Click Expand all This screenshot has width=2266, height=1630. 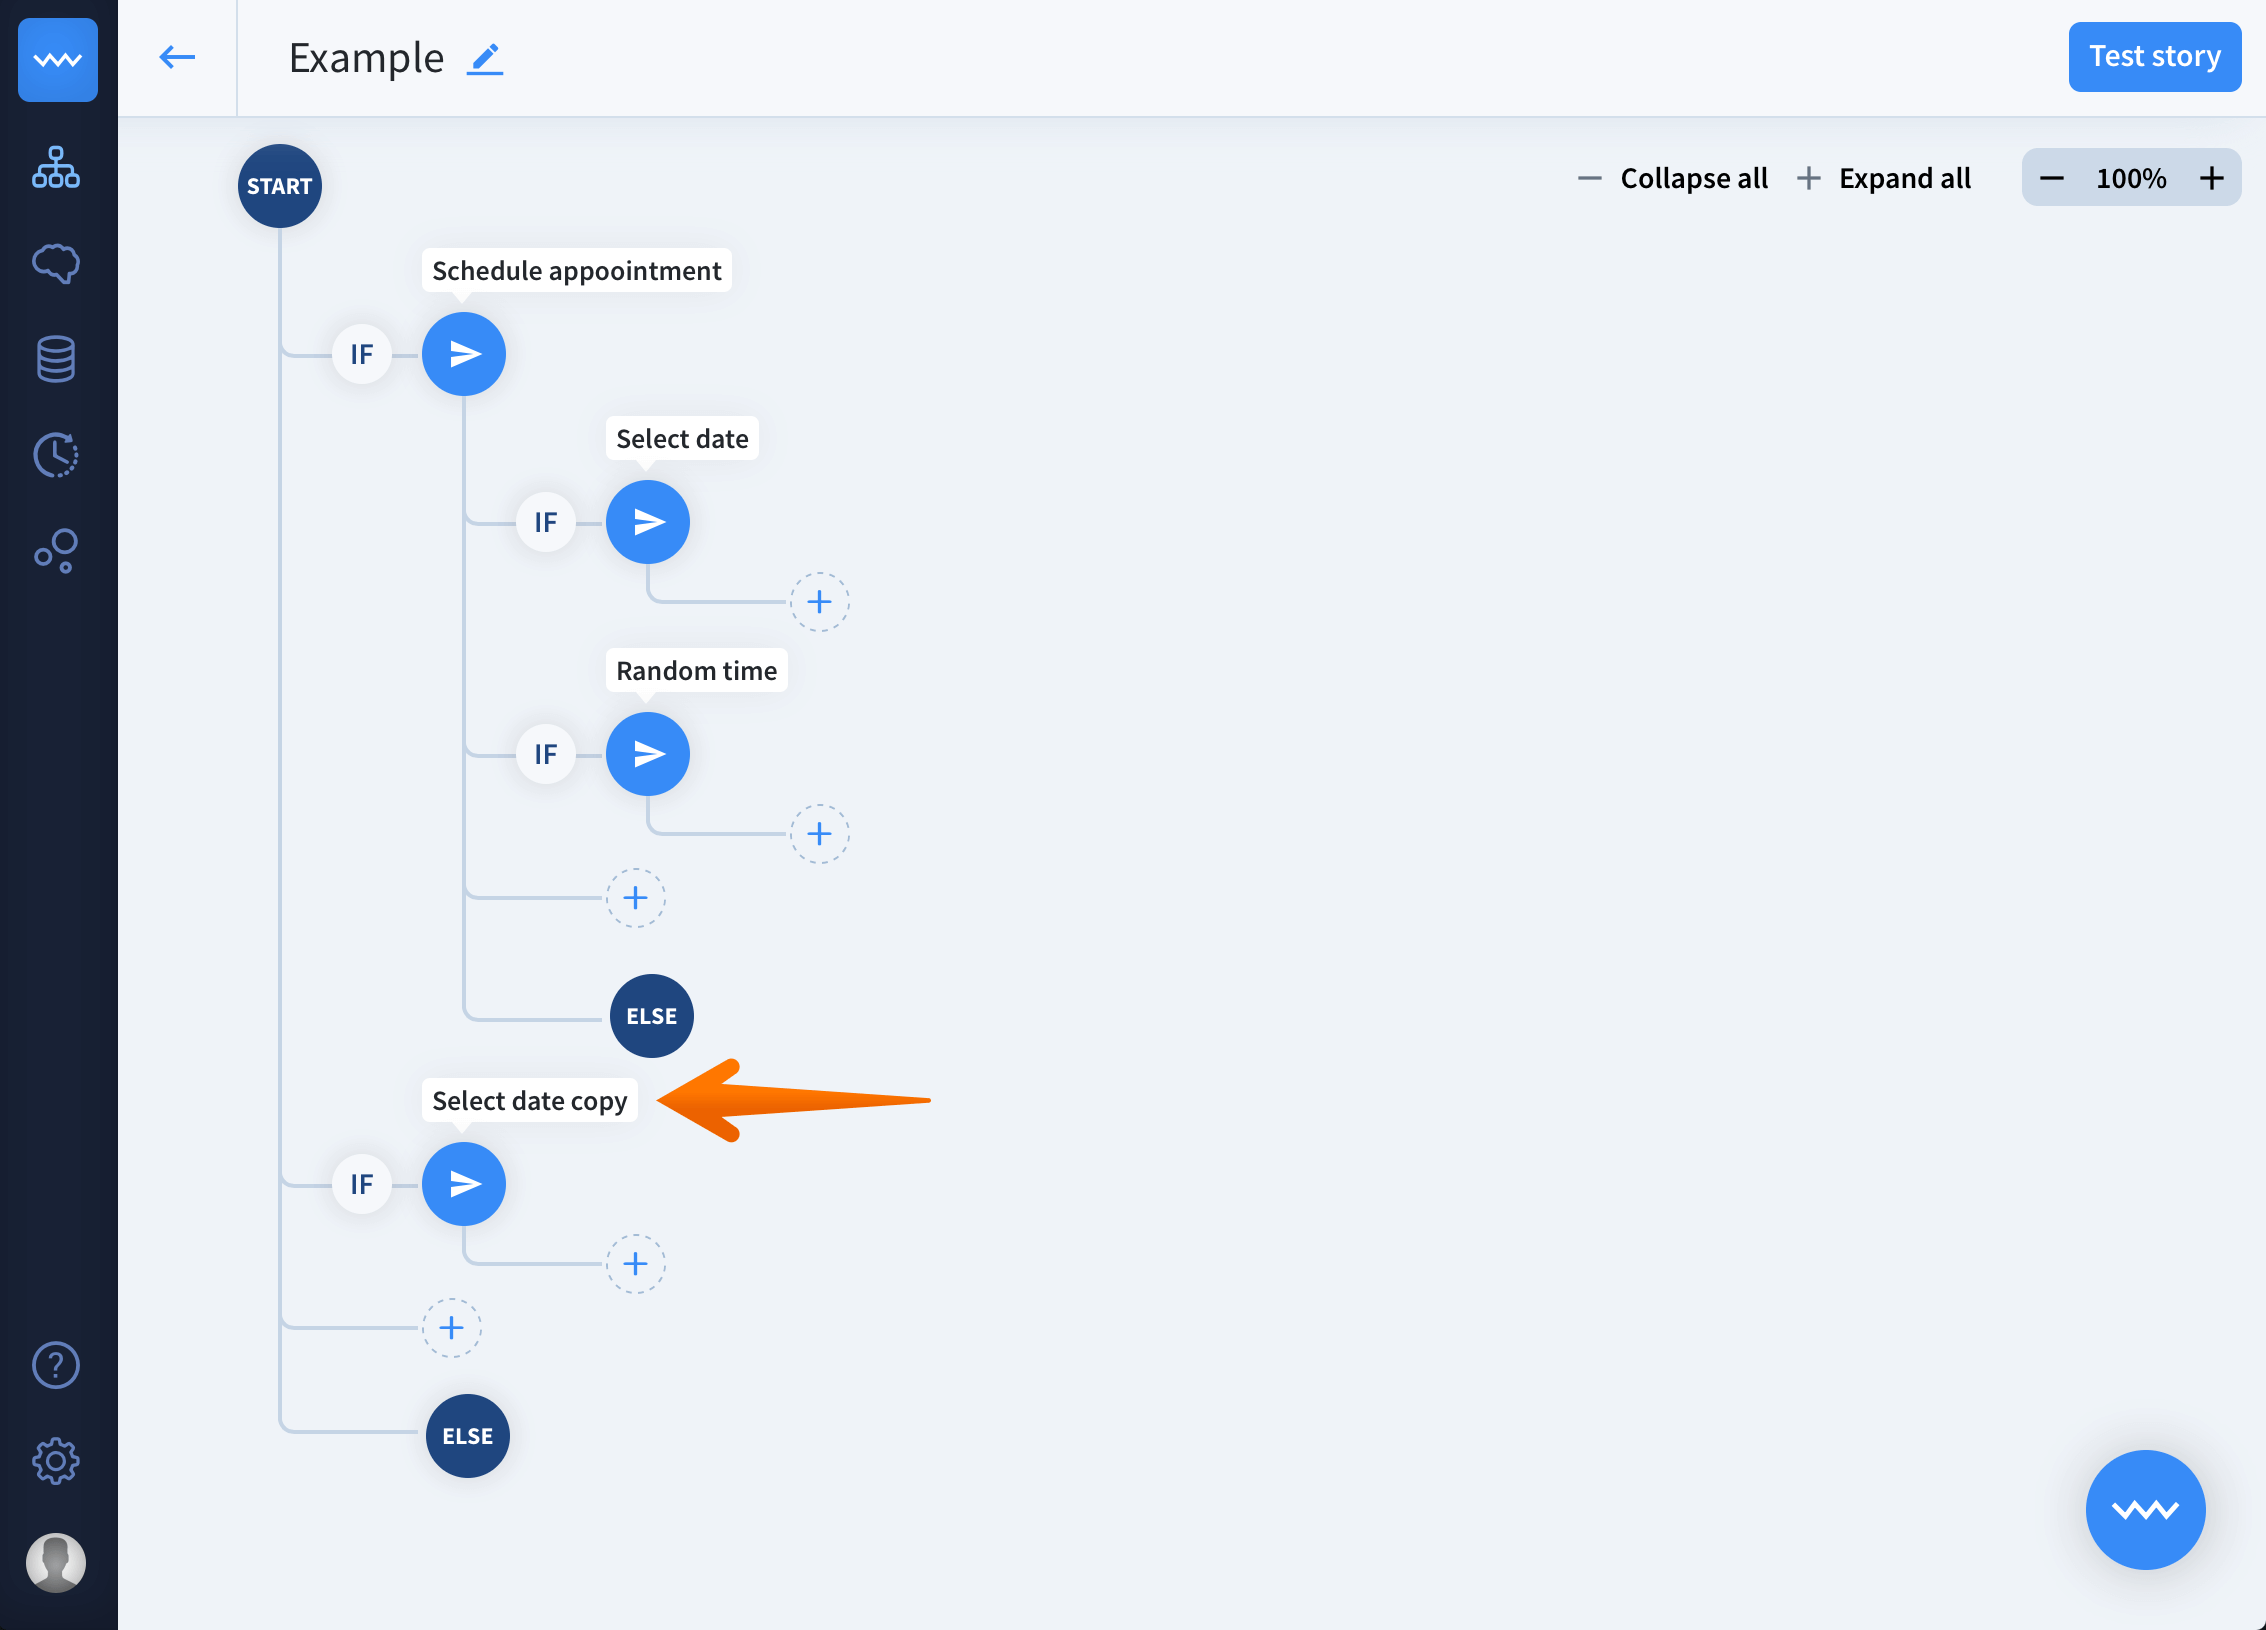(x=1885, y=179)
